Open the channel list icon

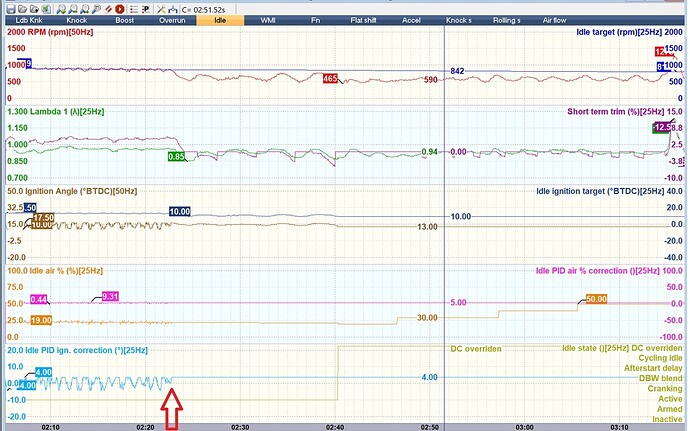(x=134, y=9)
